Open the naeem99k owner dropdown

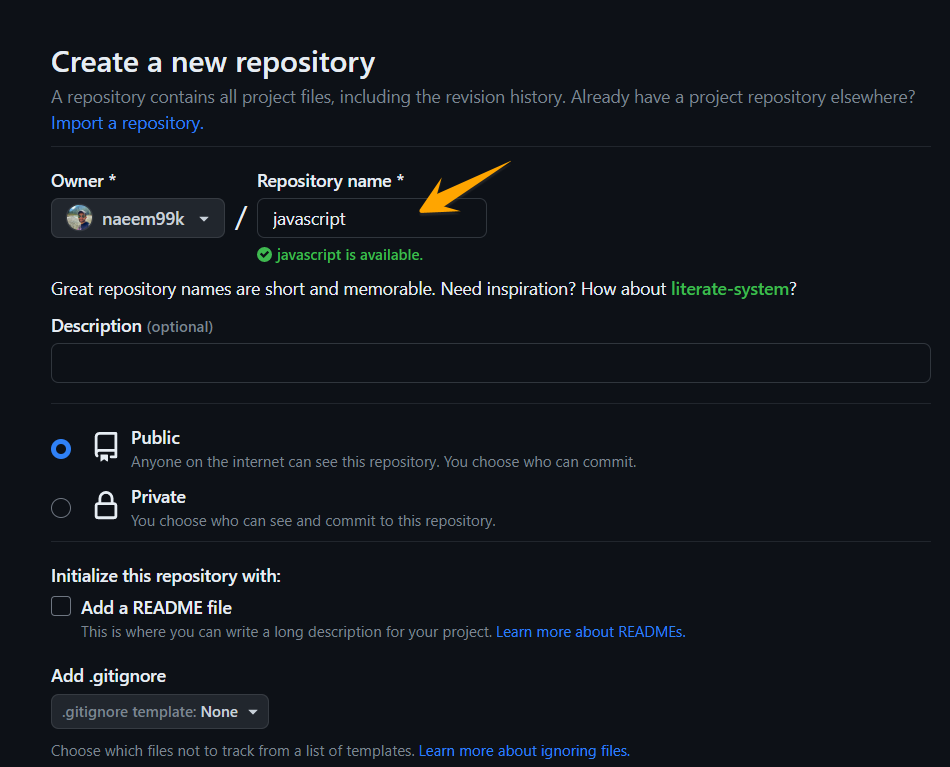tap(138, 218)
